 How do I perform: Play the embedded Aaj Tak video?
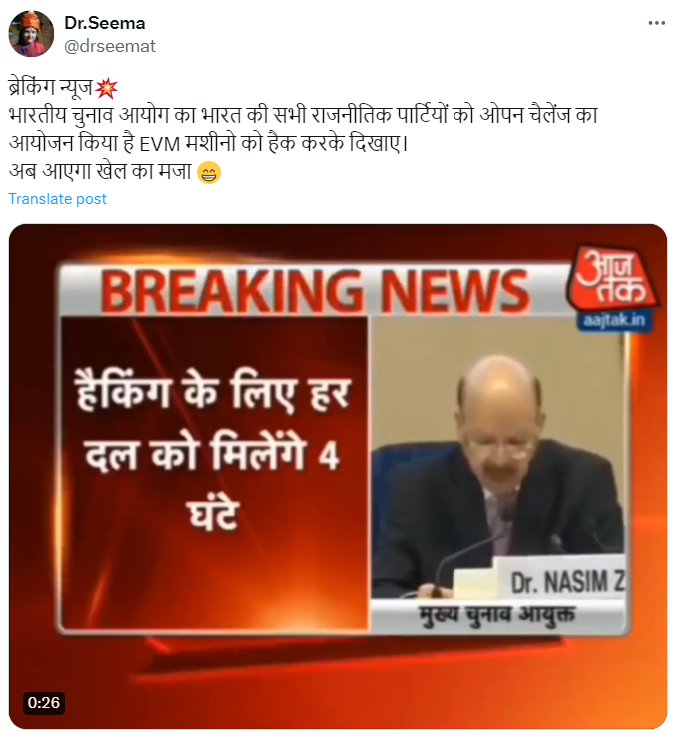click(338, 476)
